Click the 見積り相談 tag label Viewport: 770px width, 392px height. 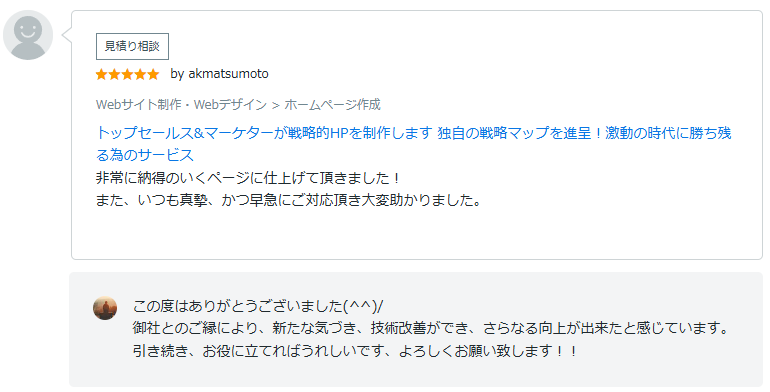[132, 46]
